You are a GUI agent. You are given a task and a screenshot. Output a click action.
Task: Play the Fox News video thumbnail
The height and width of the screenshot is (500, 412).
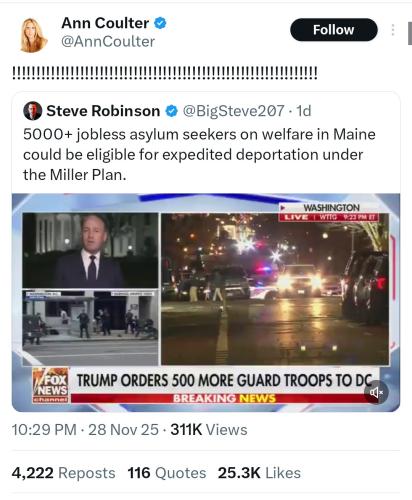coord(206,302)
